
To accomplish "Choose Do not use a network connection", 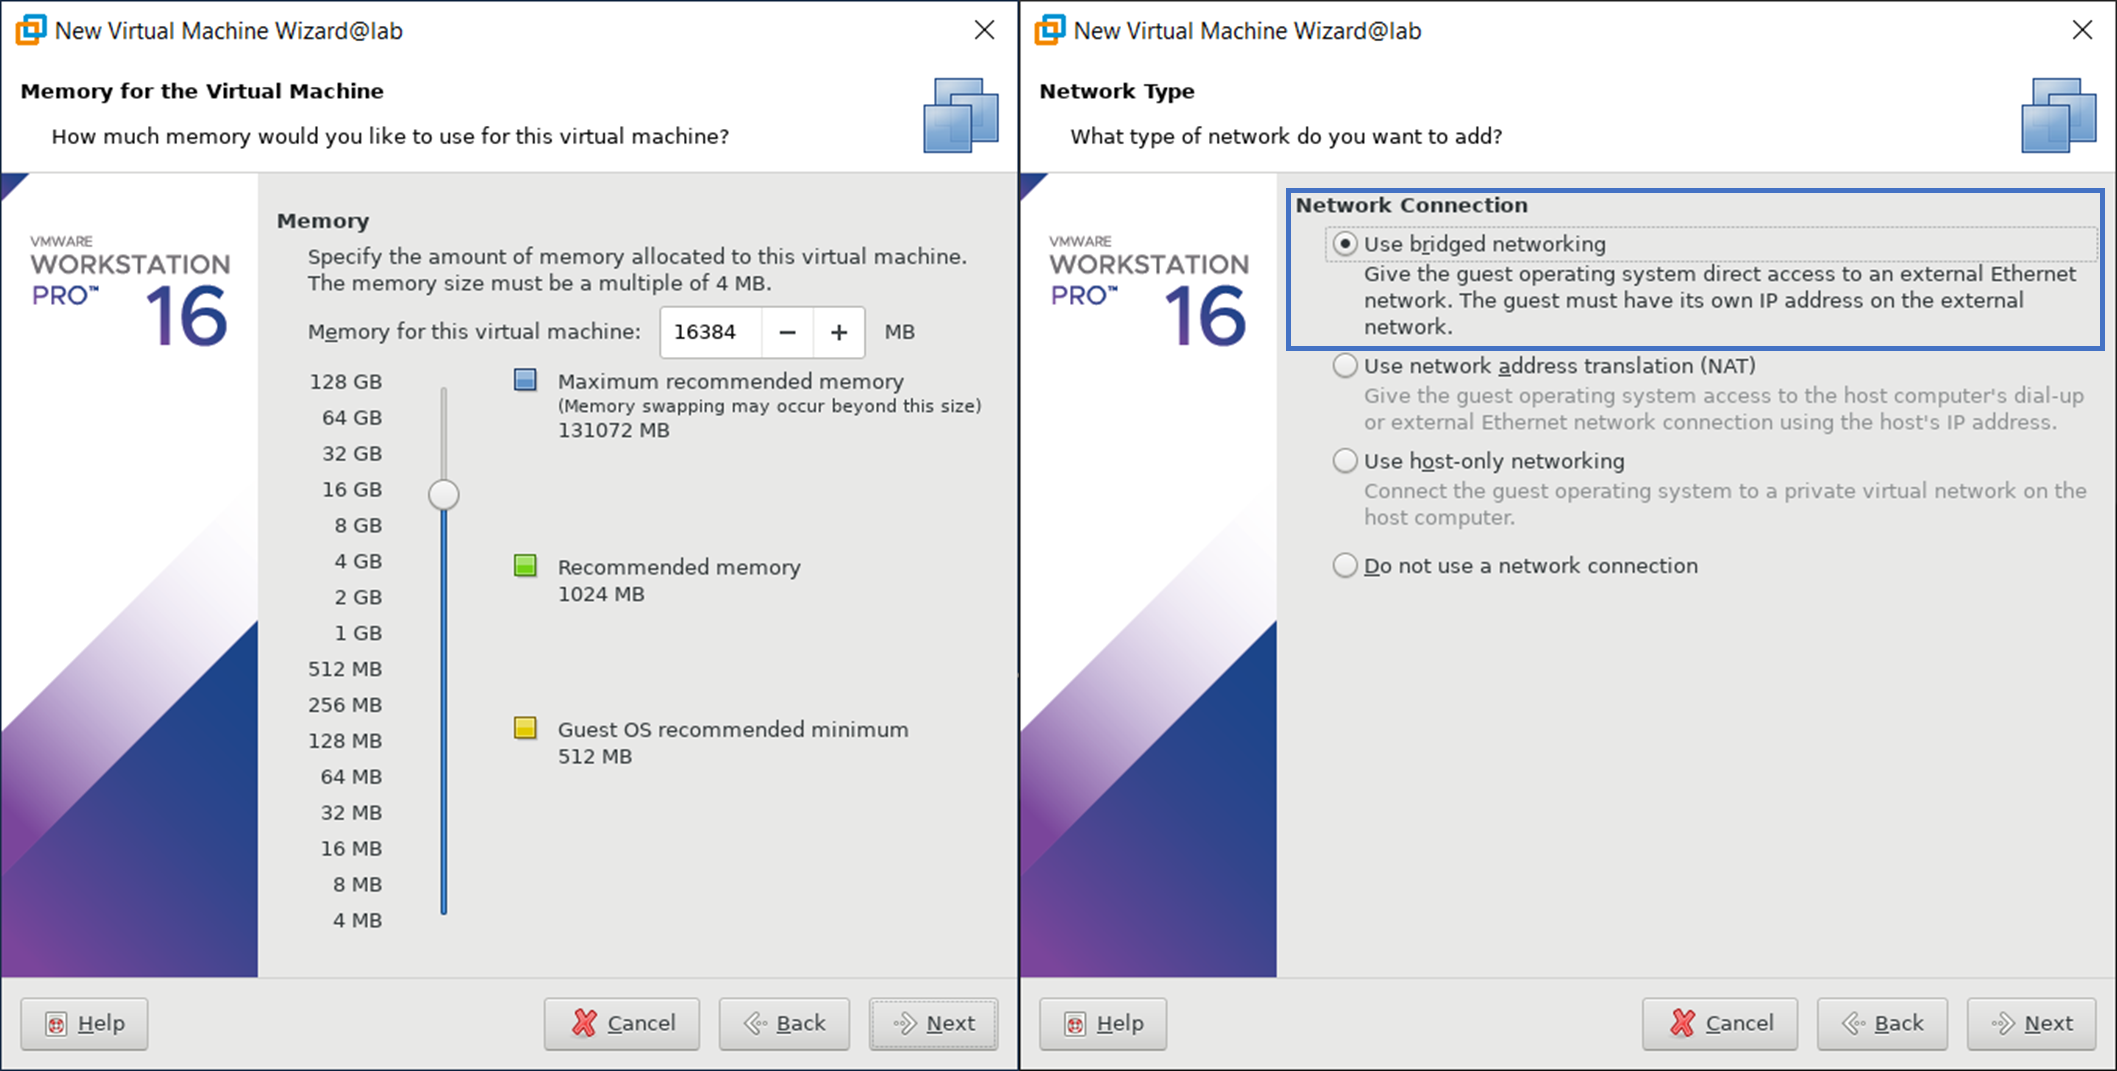I will (x=1345, y=566).
